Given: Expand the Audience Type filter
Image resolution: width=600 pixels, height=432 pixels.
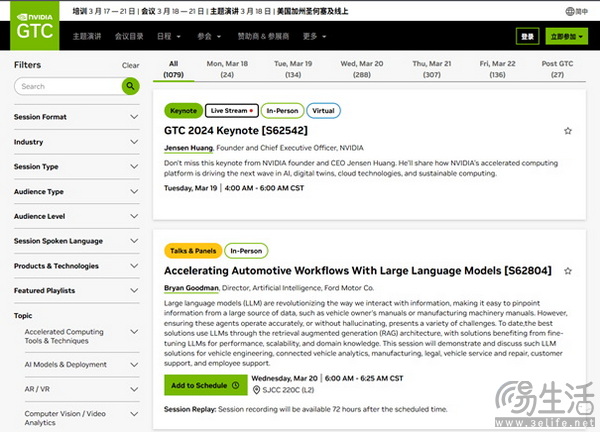Looking at the screenshot, I should [77, 191].
